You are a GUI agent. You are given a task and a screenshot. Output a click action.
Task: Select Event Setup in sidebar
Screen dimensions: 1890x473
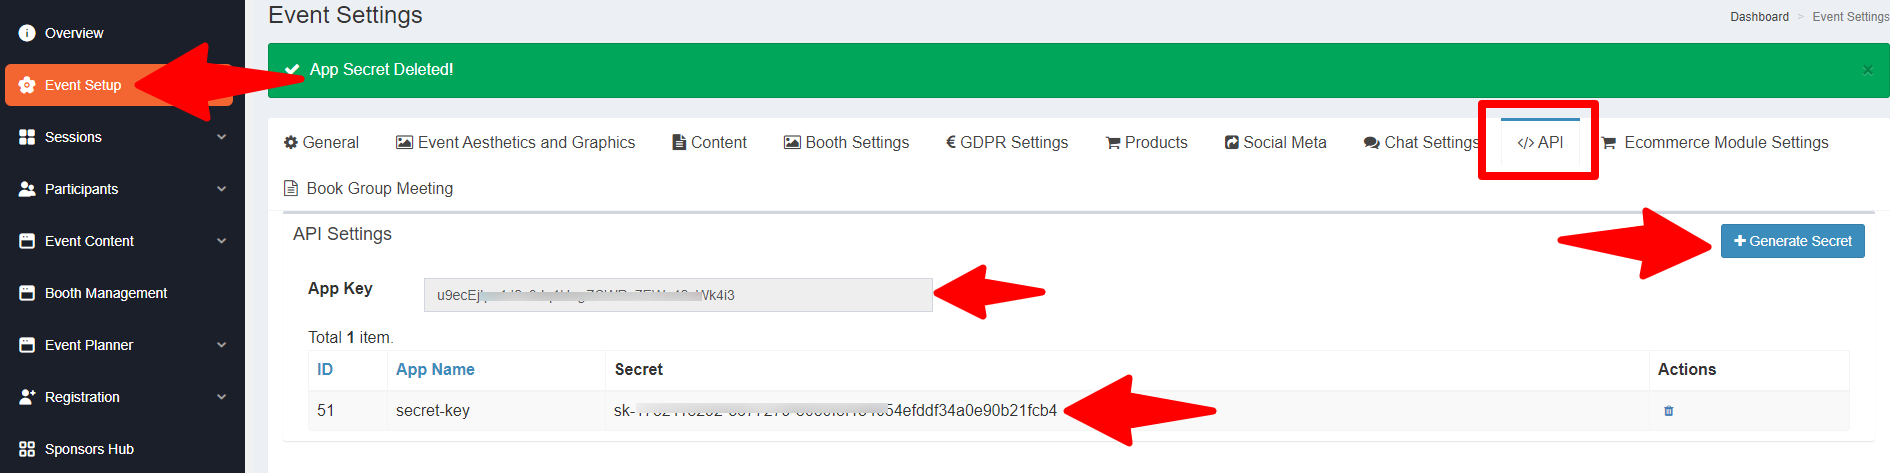pos(119,85)
